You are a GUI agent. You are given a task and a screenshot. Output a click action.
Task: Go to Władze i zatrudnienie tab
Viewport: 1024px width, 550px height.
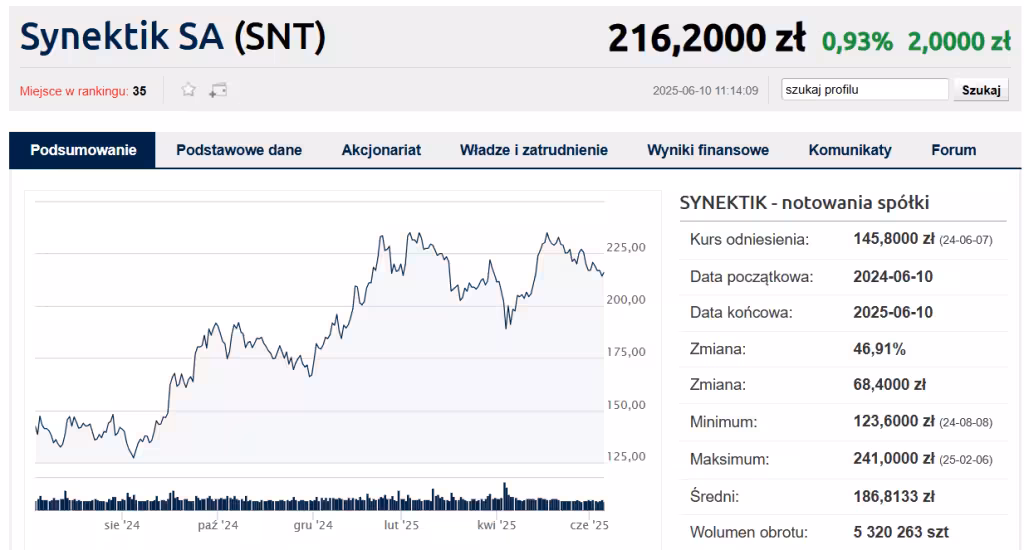[534, 150]
